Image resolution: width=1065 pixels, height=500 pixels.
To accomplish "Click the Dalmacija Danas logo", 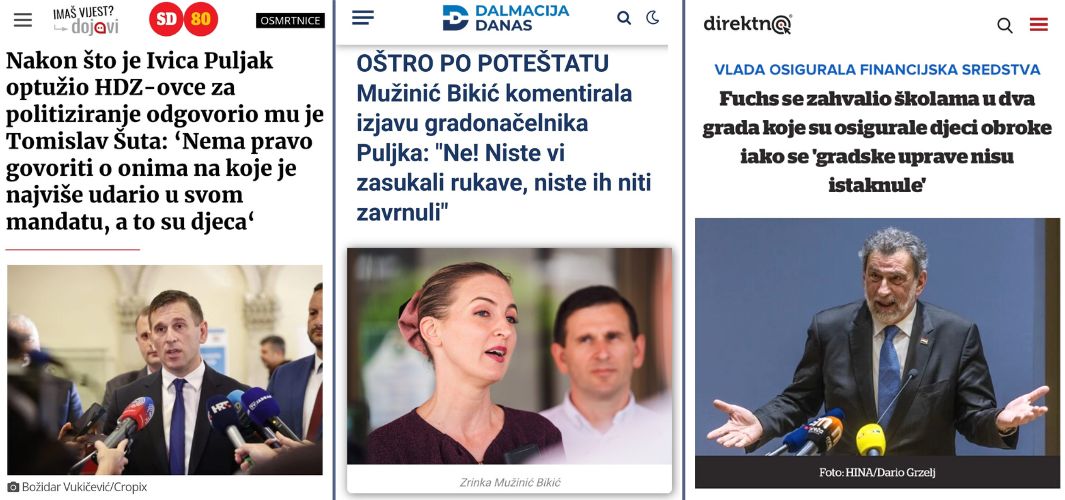I will (x=506, y=18).
